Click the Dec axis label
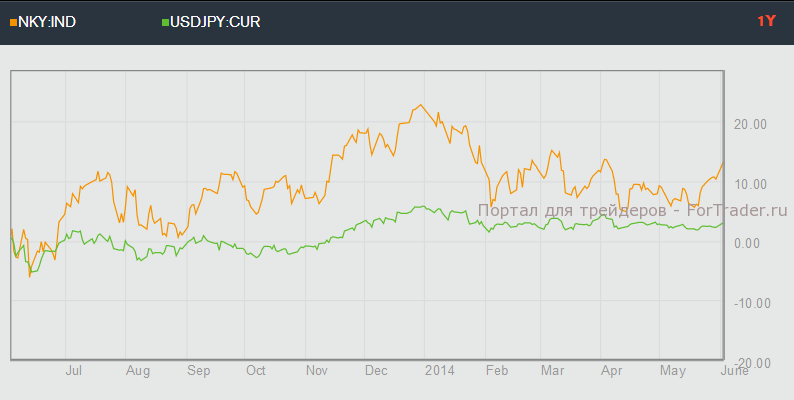Viewport: 794px width, 400px height. (377, 371)
